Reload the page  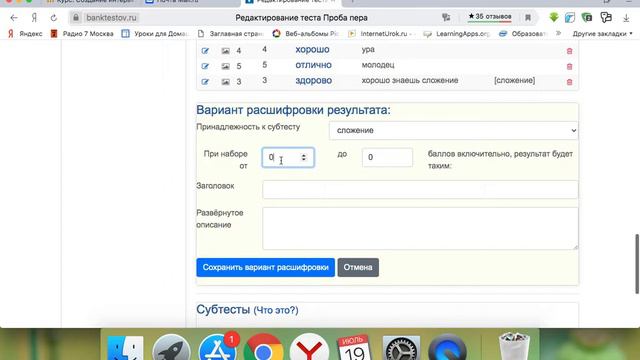(54, 18)
